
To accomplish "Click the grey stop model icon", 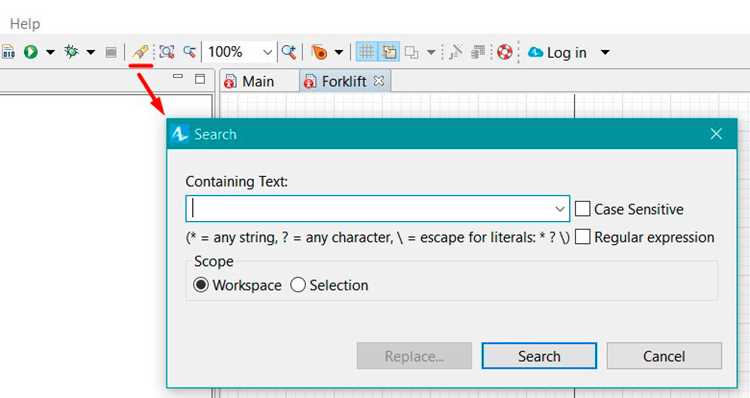I will pos(111,52).
